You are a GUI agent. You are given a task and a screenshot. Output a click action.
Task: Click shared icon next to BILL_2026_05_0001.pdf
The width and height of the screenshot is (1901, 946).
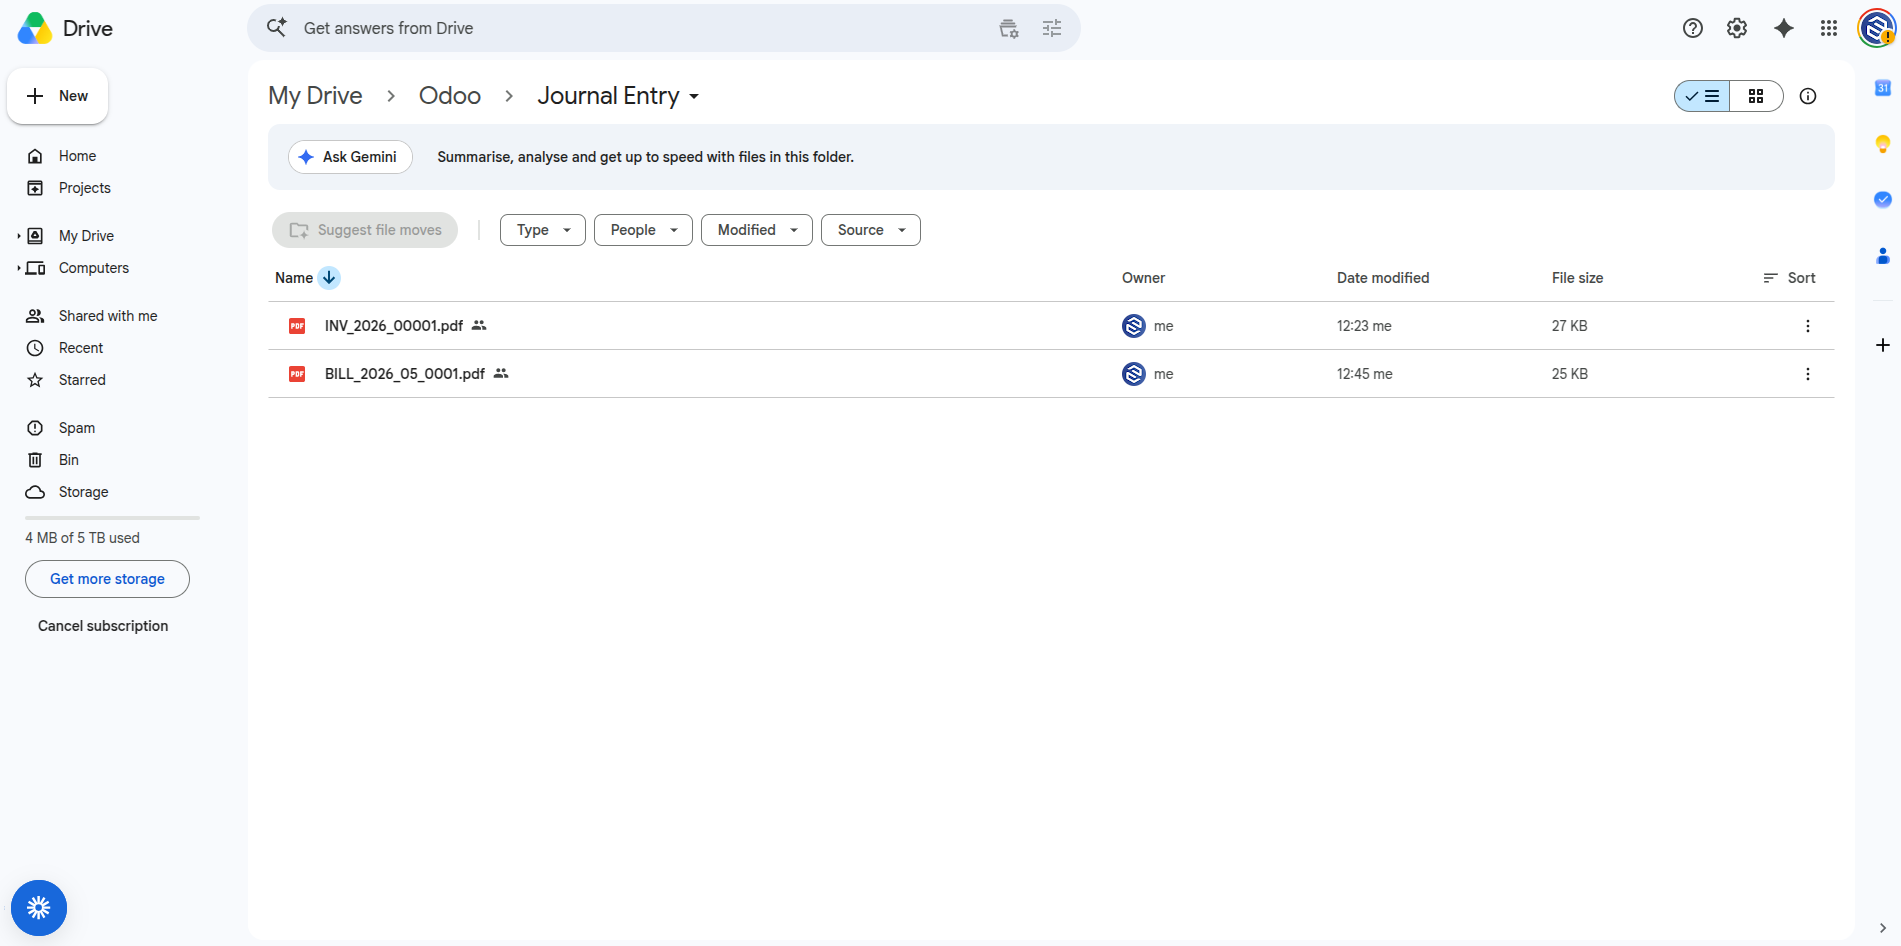[x=501, y=374]
